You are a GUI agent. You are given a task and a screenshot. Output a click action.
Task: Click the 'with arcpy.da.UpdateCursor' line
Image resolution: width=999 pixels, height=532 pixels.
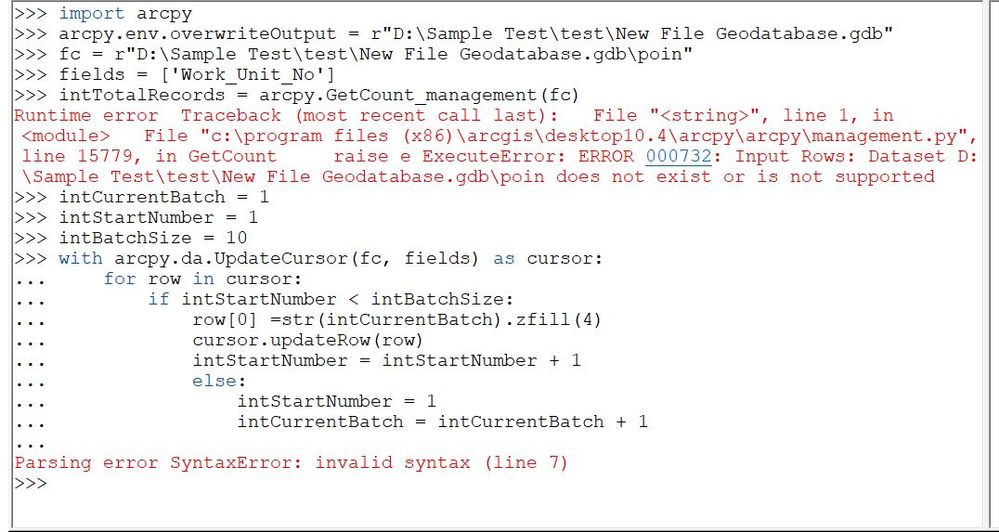[330, 258]
